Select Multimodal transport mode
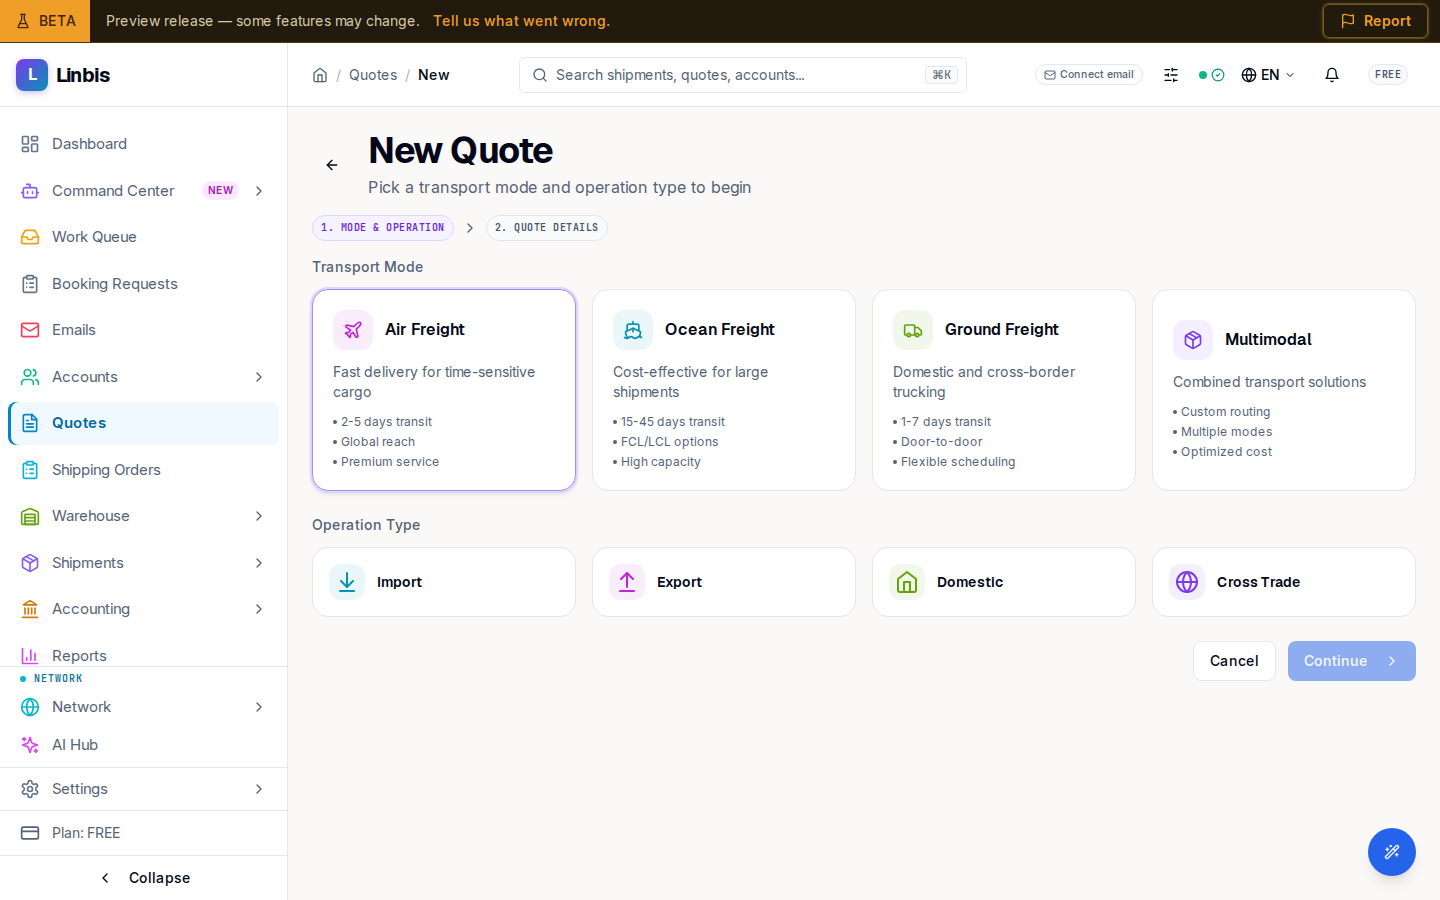 point(1284,390)
